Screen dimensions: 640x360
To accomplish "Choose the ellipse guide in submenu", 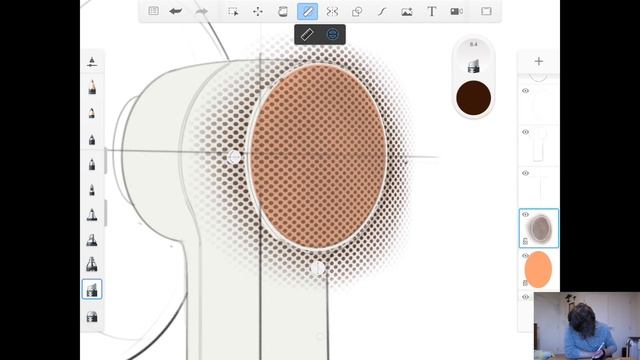I will click(x=332, y=34).
